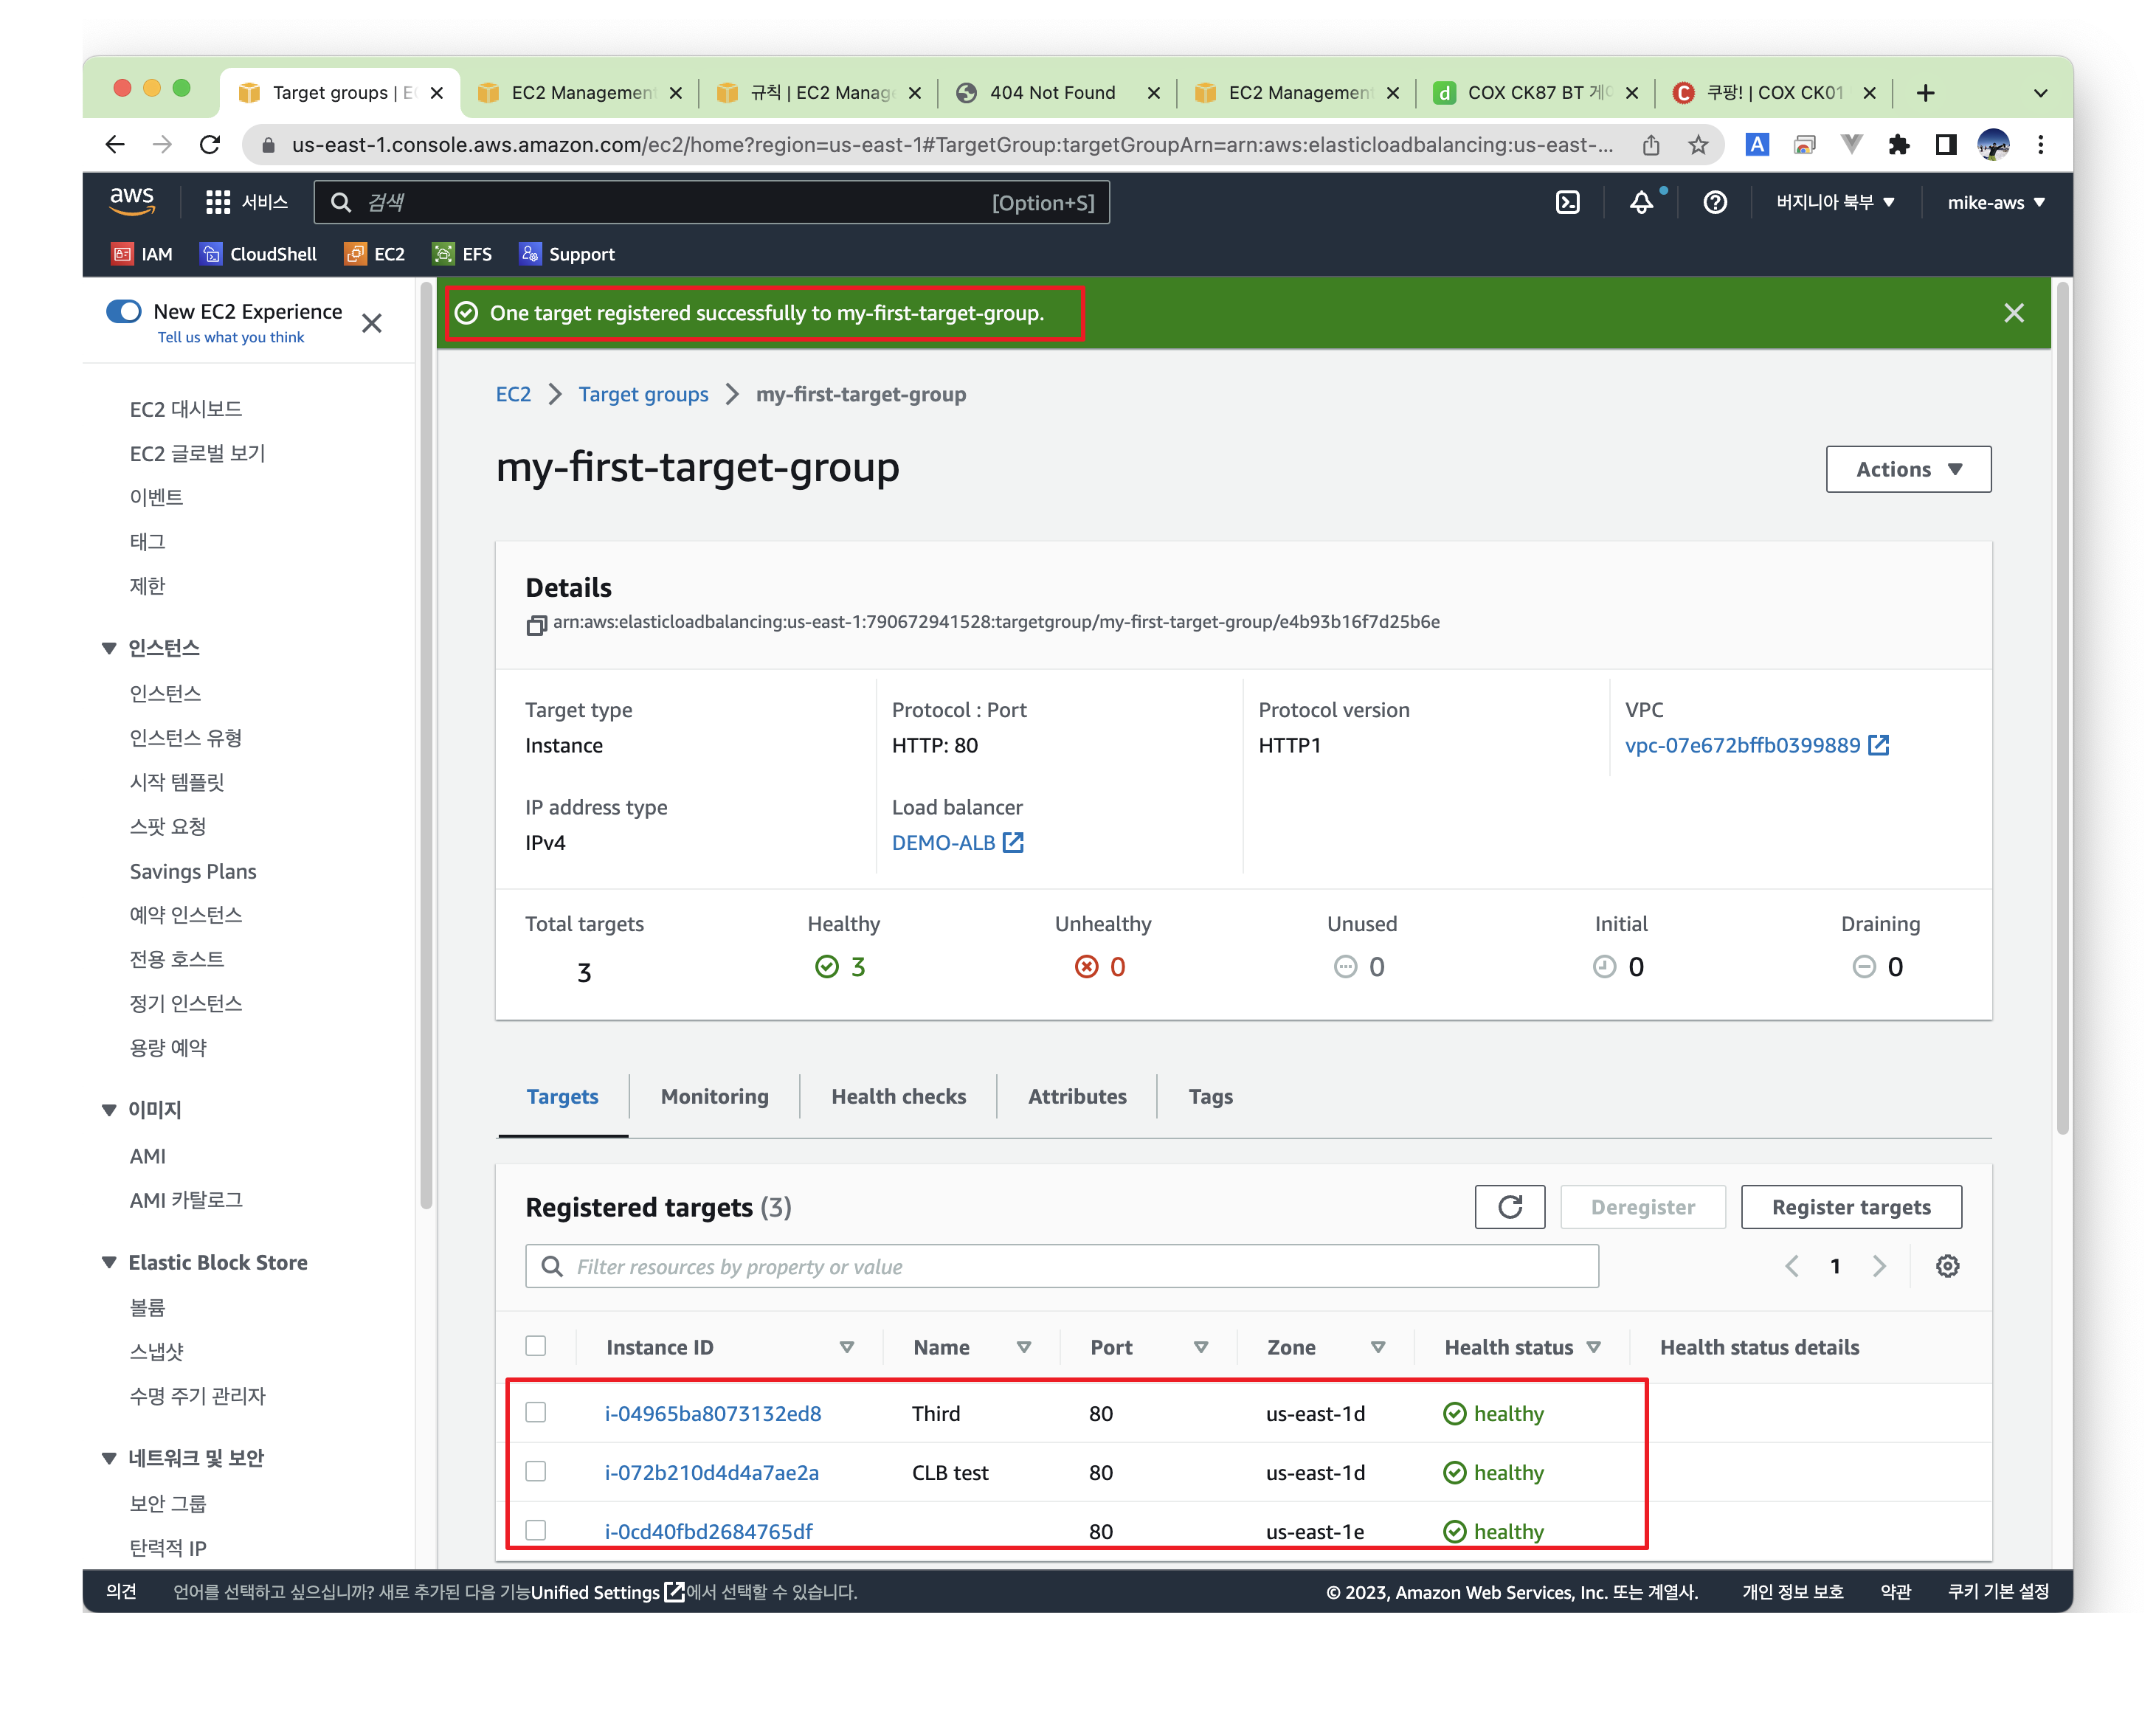
Task: Check the i-0cd40fbd2684765df row
Action: click(535, 1529)
